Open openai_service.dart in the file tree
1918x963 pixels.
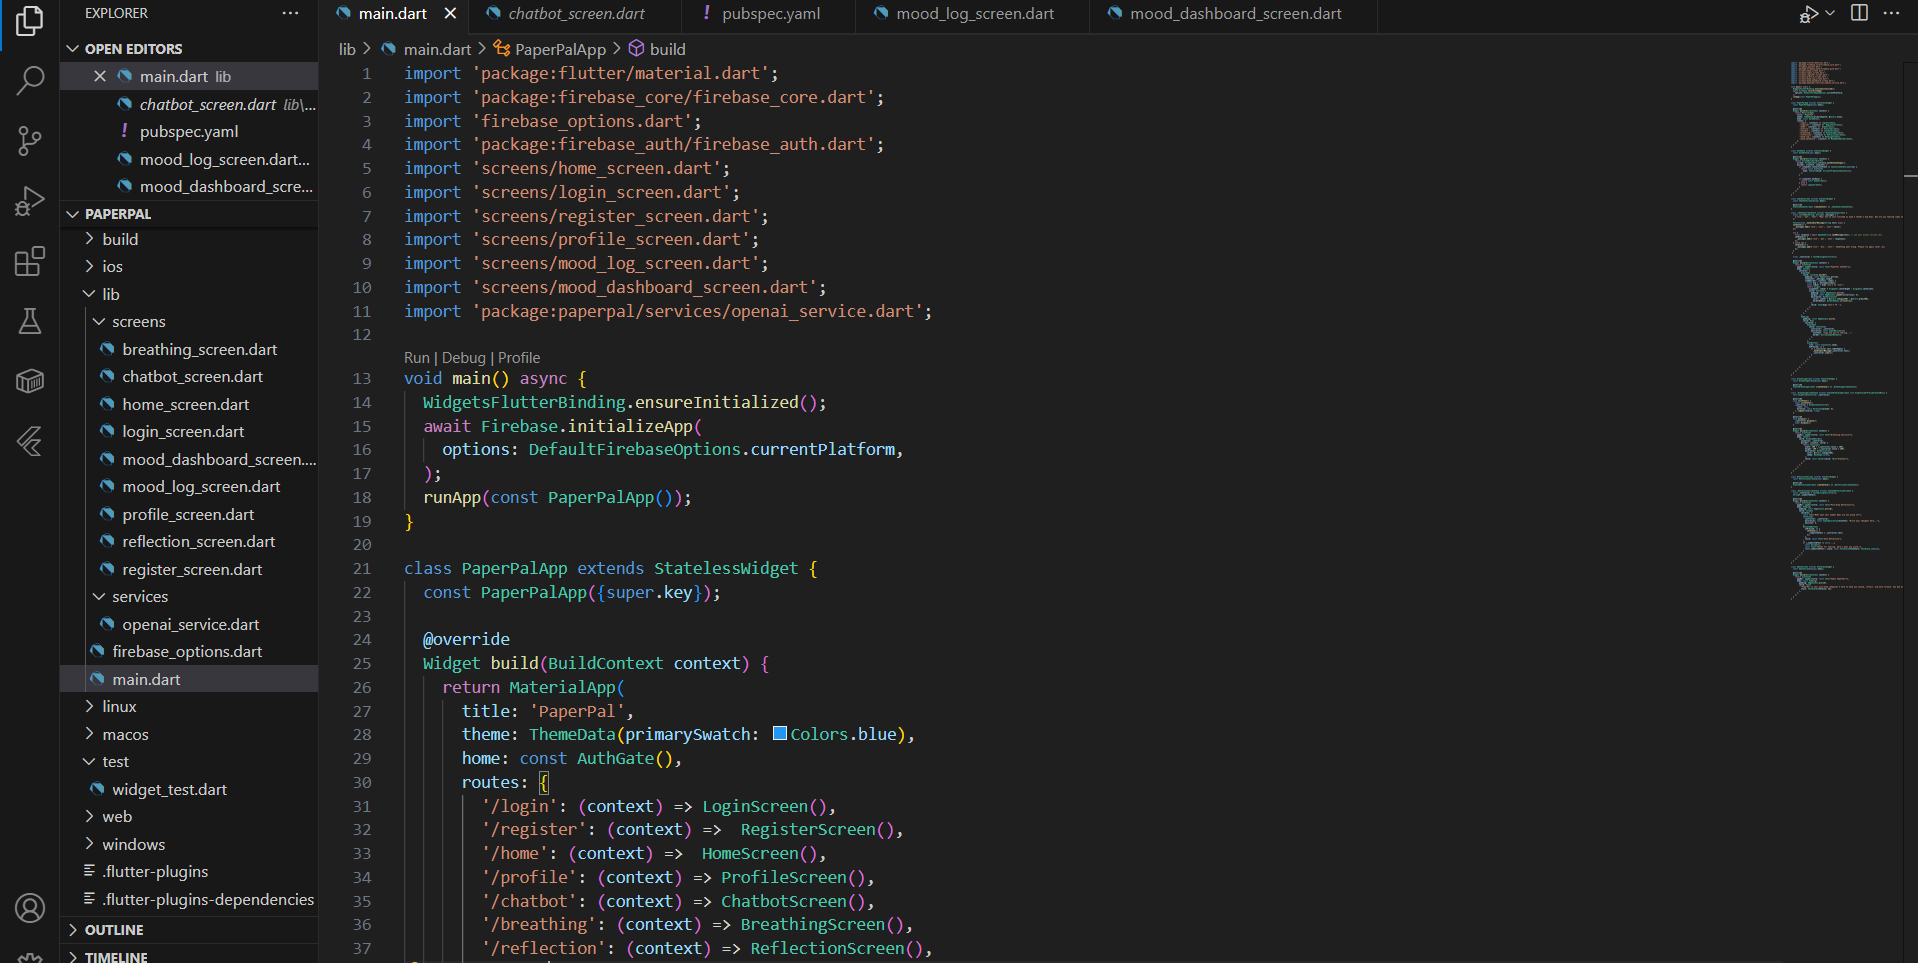pyautogui.click(x=190, y=624)
